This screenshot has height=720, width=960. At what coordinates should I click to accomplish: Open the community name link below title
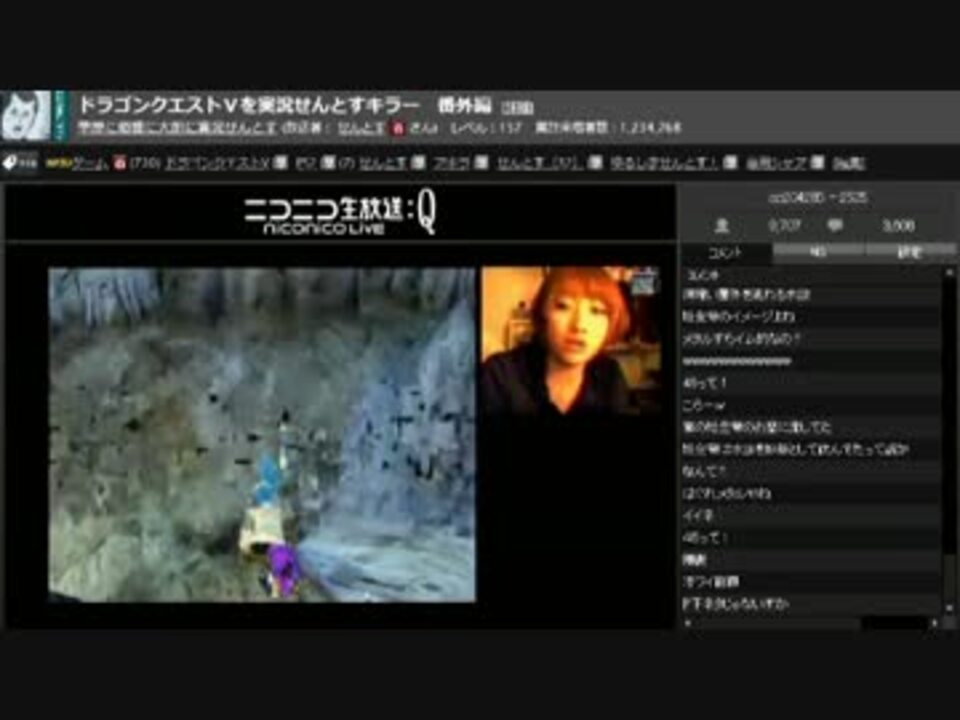pos(178,128)
